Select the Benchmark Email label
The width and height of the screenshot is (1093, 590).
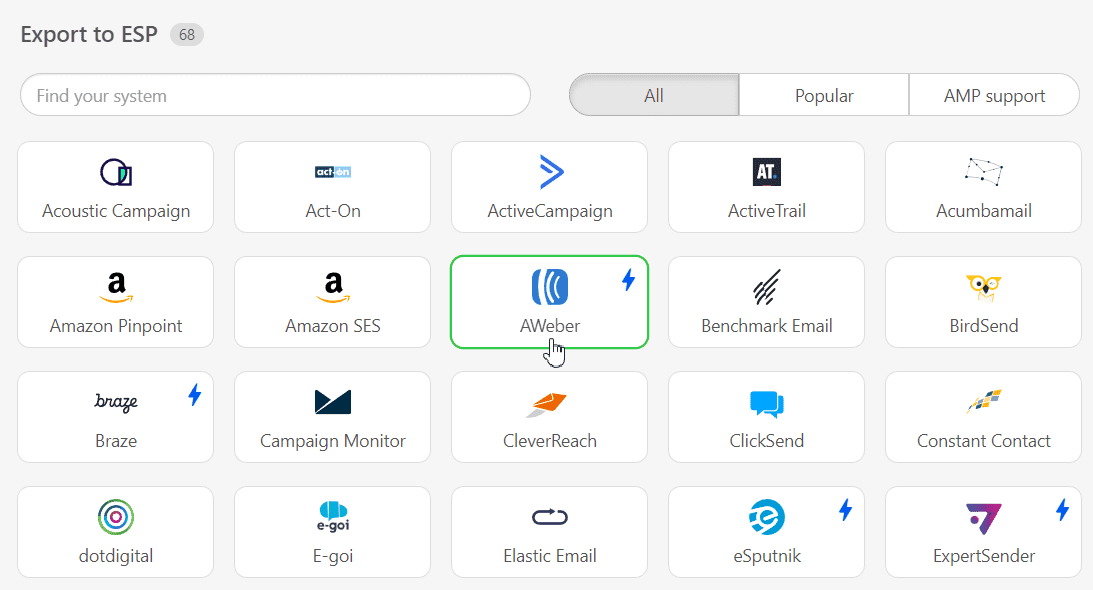767,326
